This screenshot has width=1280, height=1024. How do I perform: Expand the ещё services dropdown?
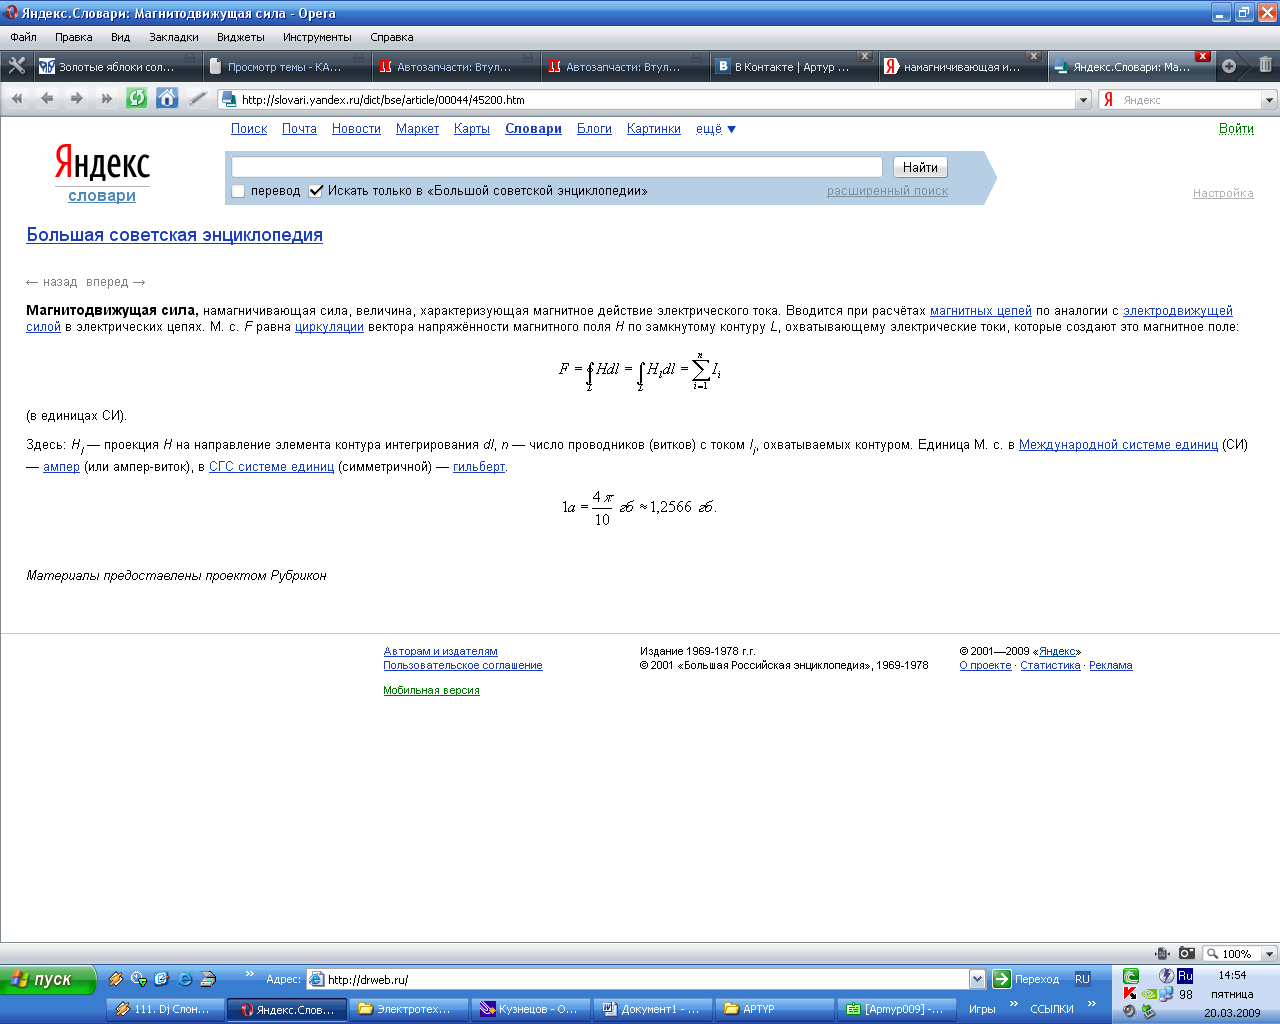[x=716, y=129]
